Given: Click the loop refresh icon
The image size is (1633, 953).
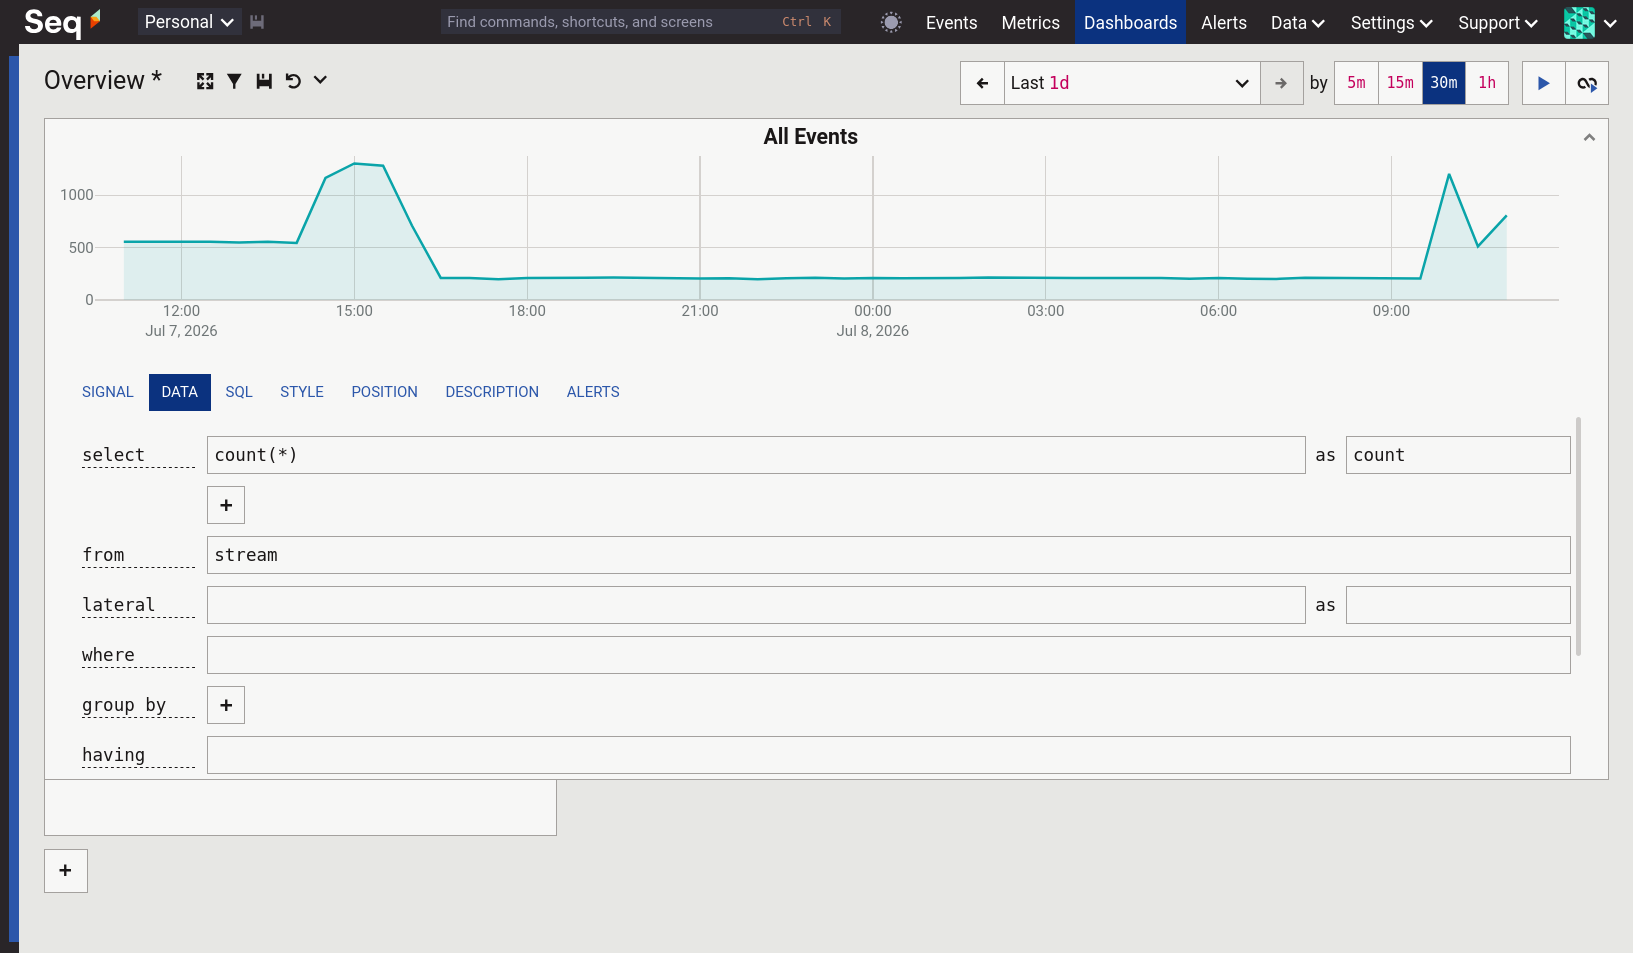Looking at the screenshot, I should pos(1587,83).
